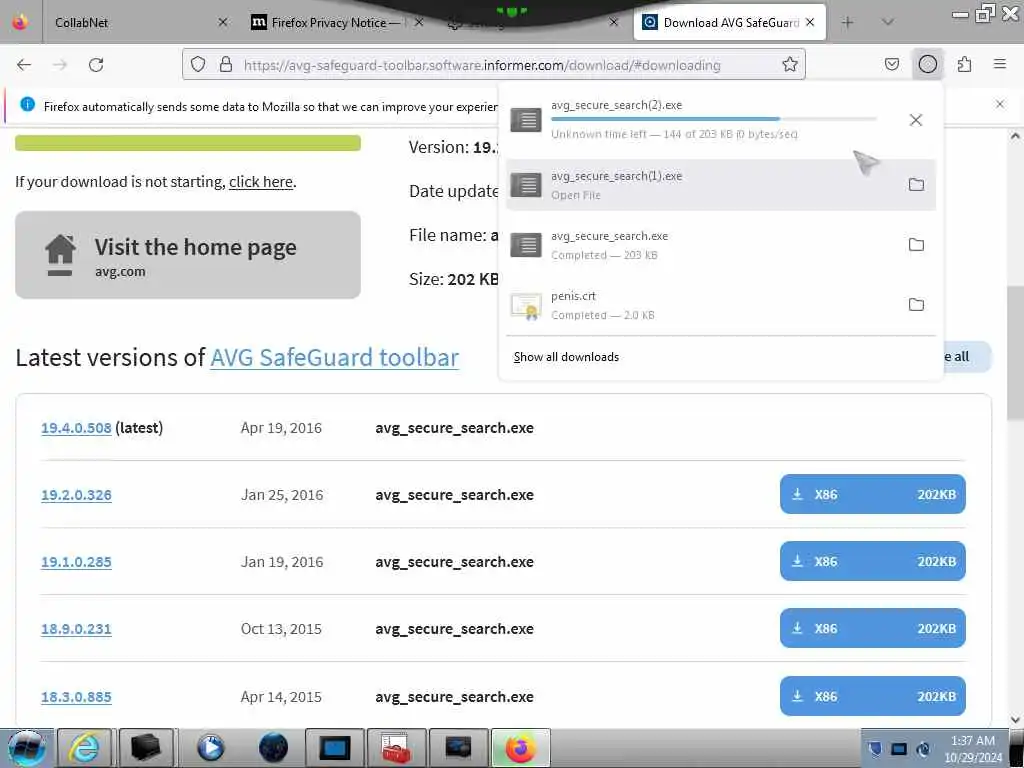Expand the list all tabs chevron
The image size is (1024, 768).
click(x=887, y=22)
